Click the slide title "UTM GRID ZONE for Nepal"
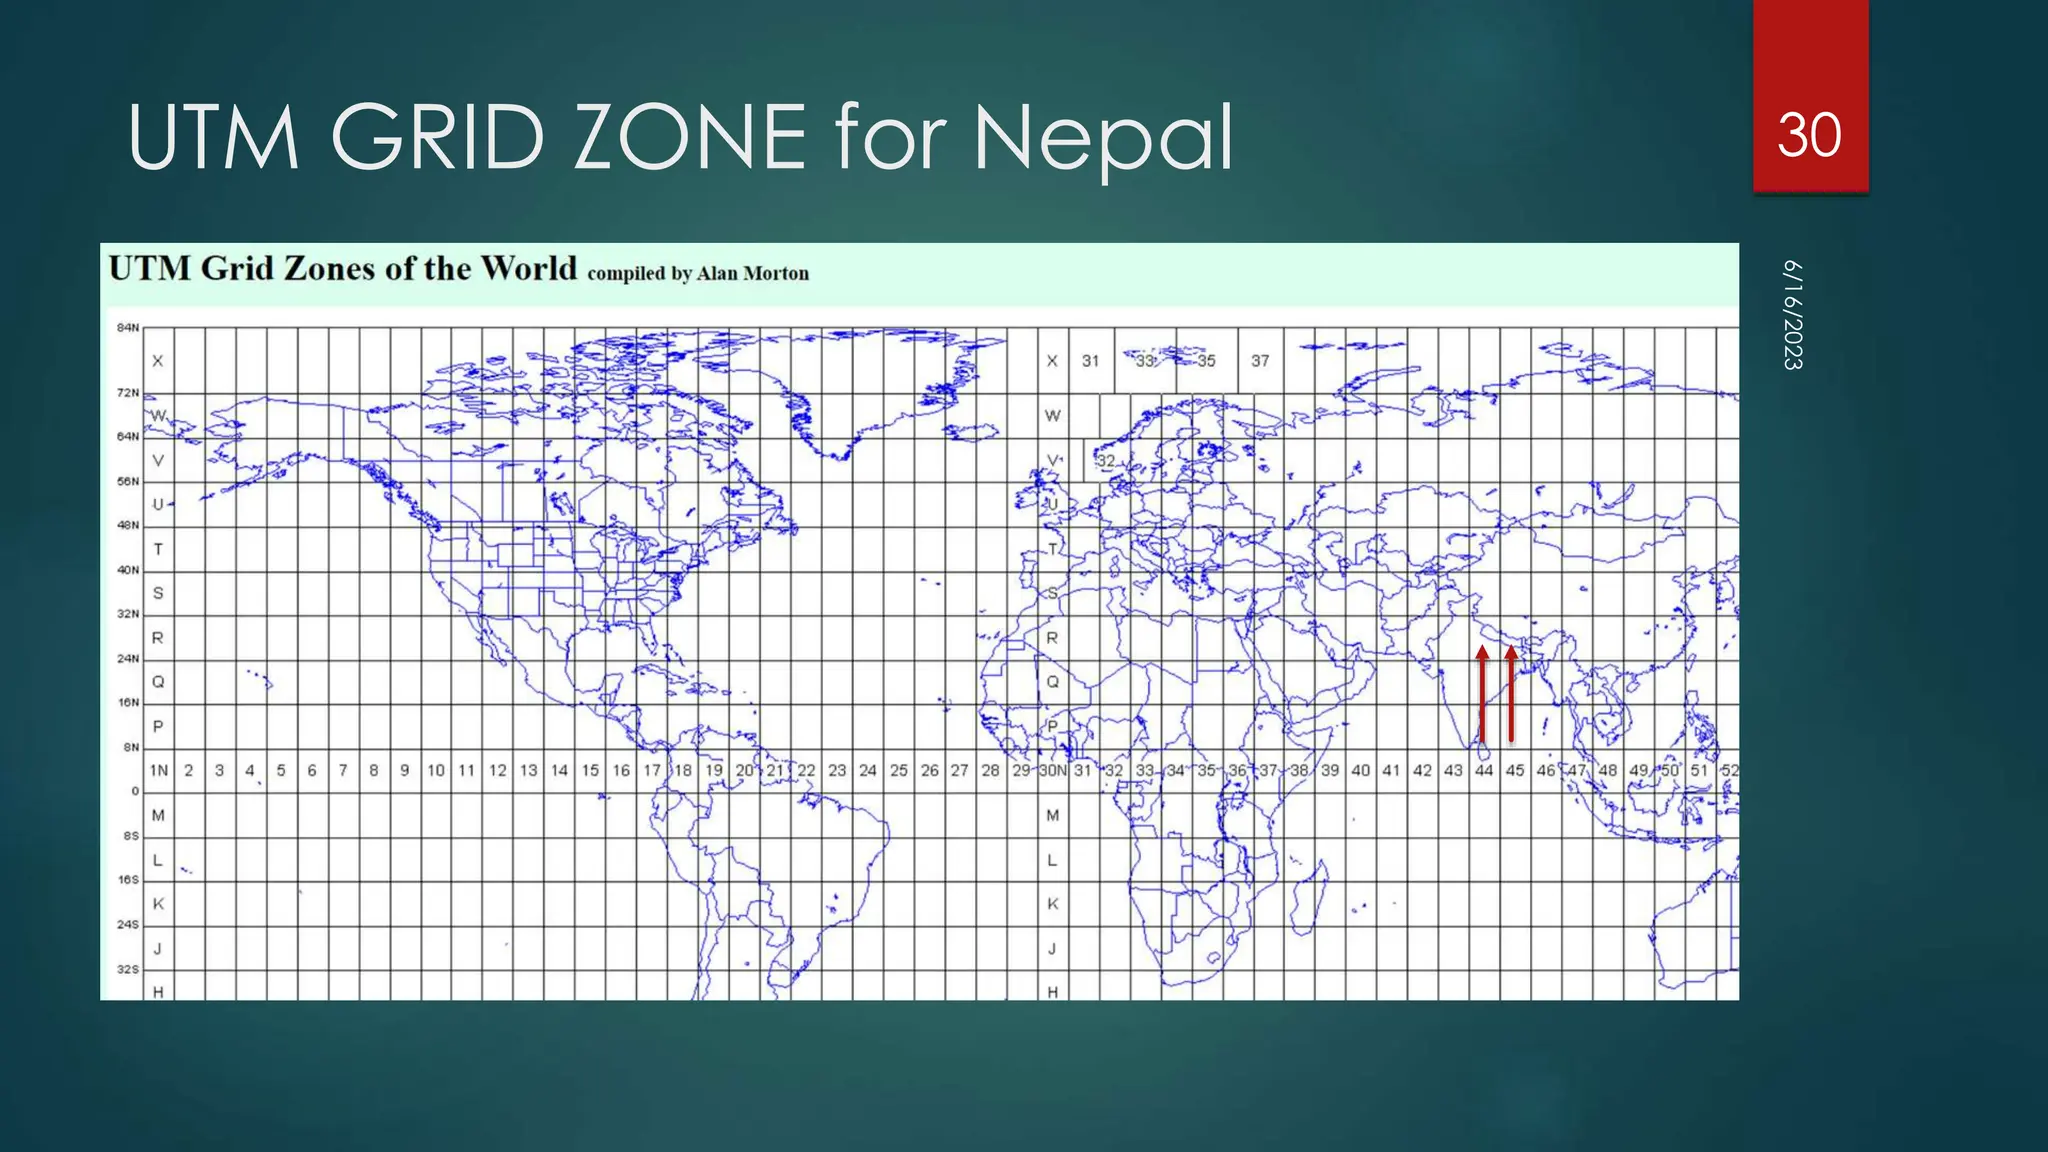 (681, 137)
